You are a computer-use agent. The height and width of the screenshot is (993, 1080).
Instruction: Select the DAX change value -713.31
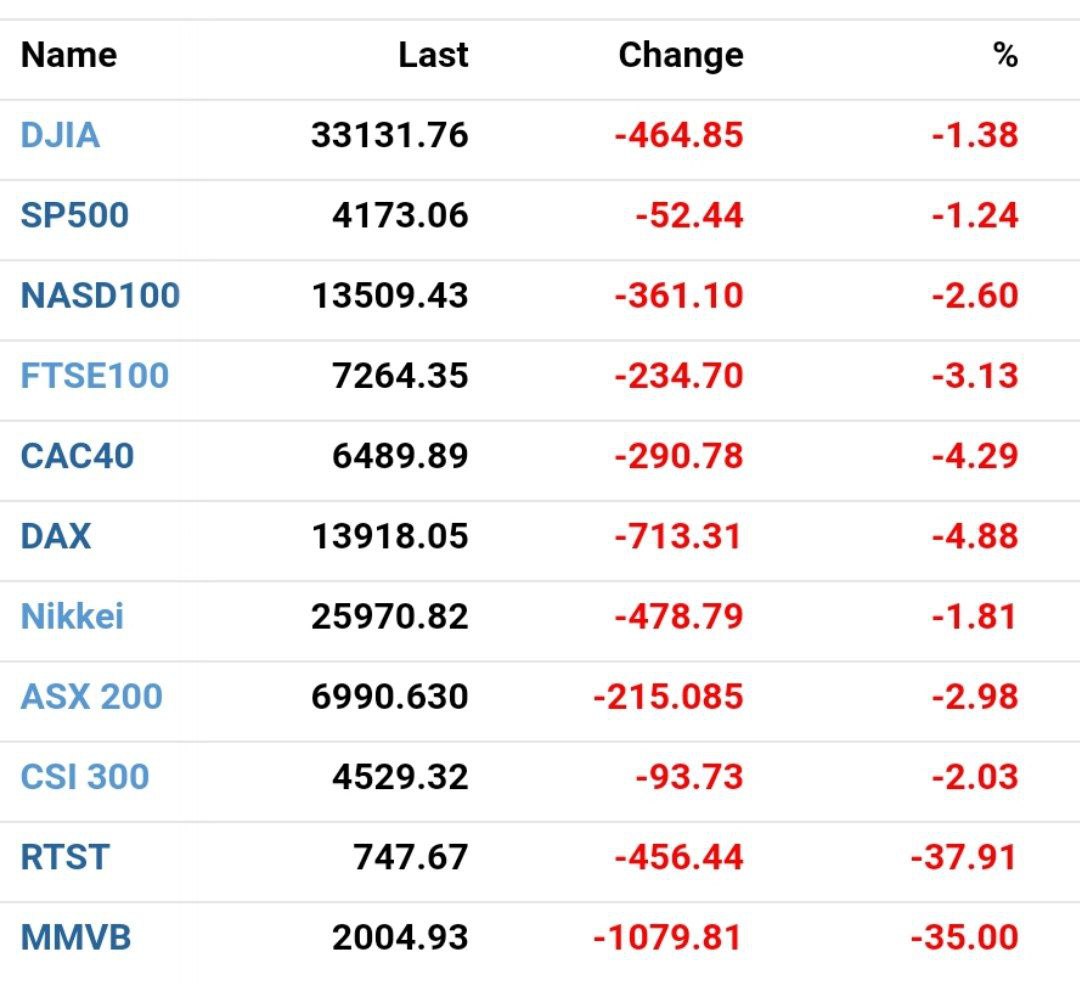678,536
